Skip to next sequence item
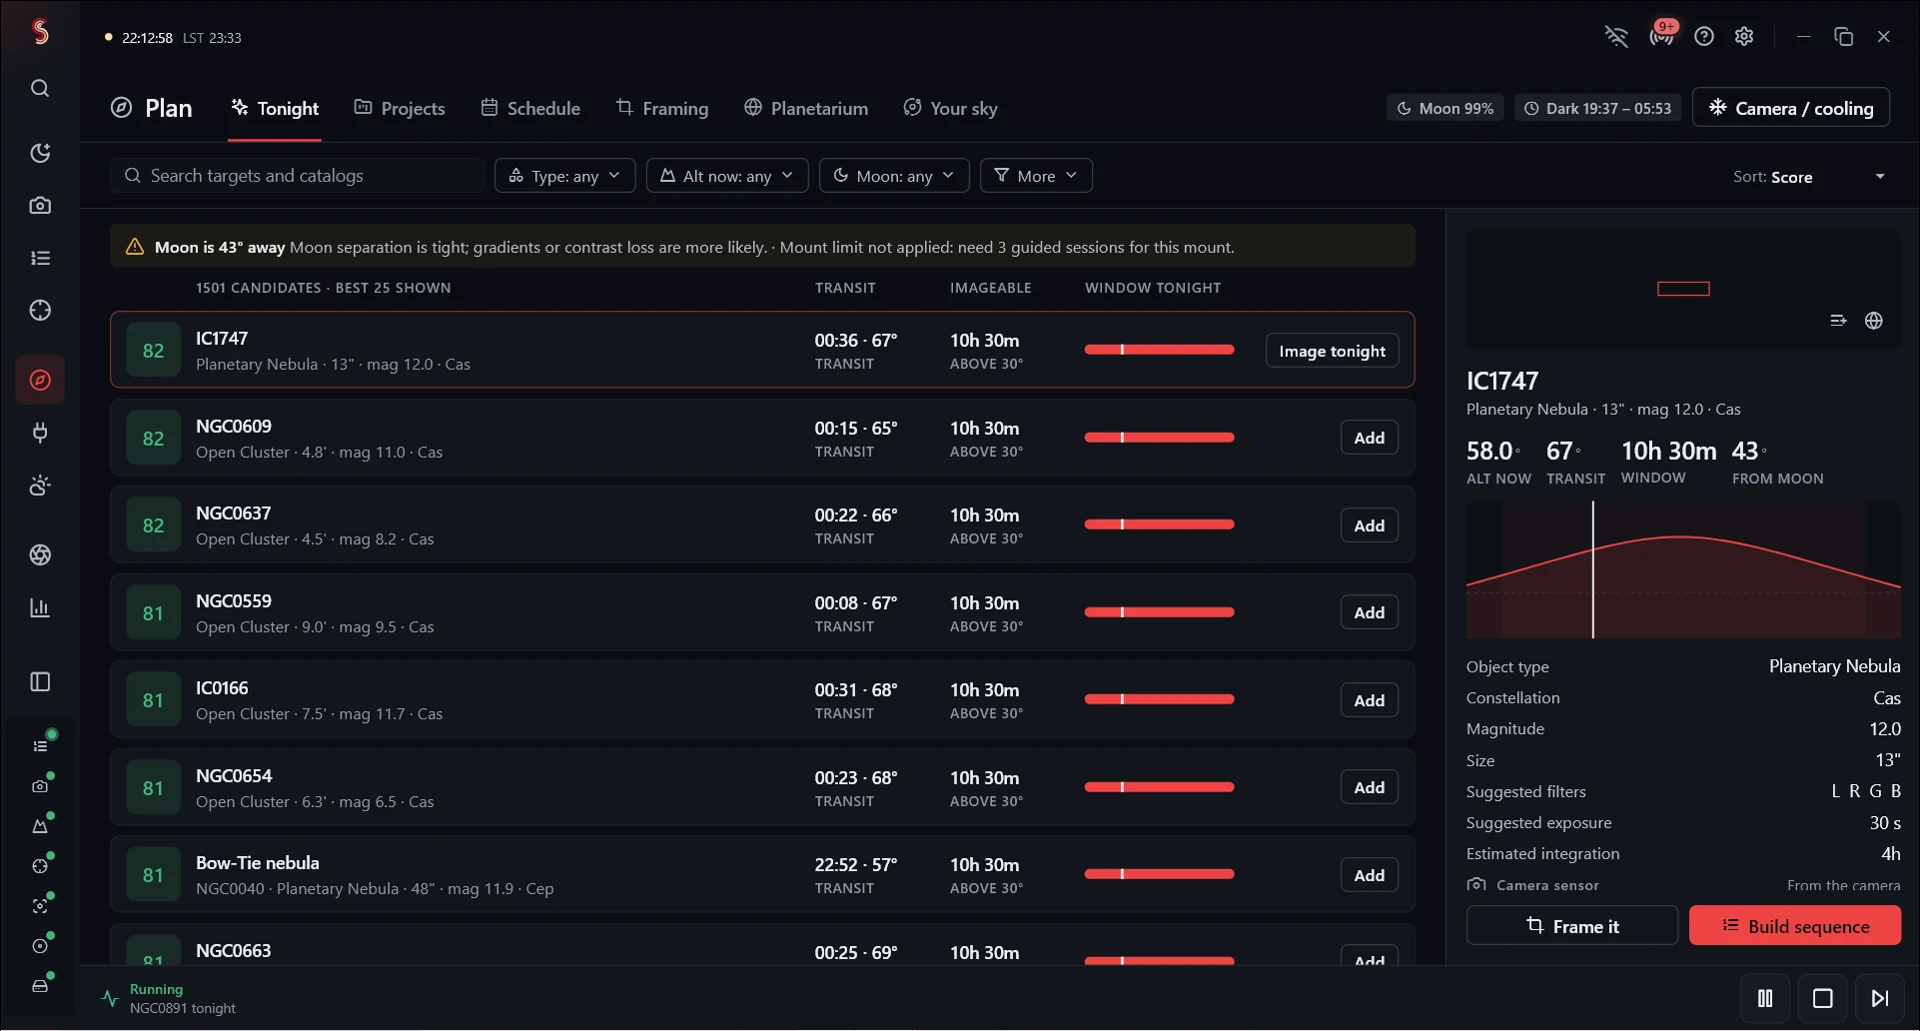The height and width of the screenshot is (1031, 1920). 1880,998
